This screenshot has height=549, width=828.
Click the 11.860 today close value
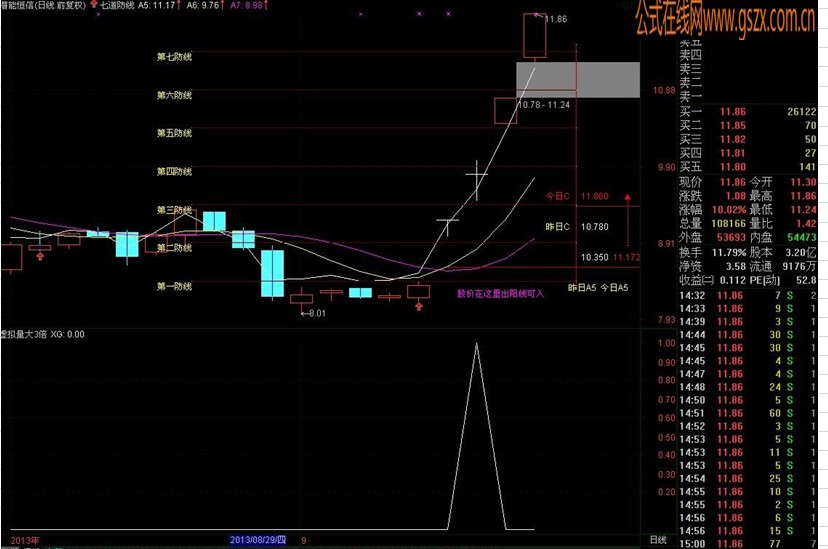(595, 196)
